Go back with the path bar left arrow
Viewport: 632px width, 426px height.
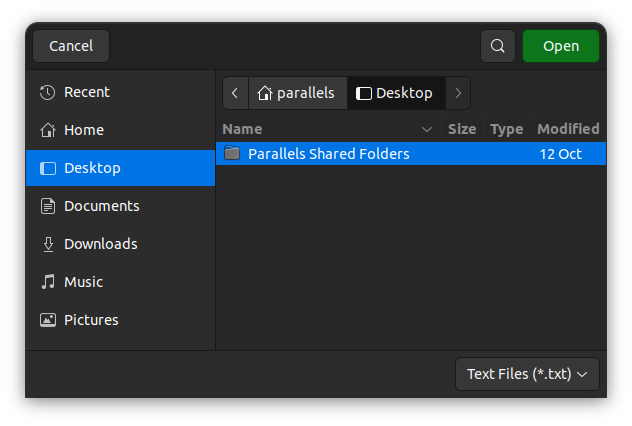[235, 93]
